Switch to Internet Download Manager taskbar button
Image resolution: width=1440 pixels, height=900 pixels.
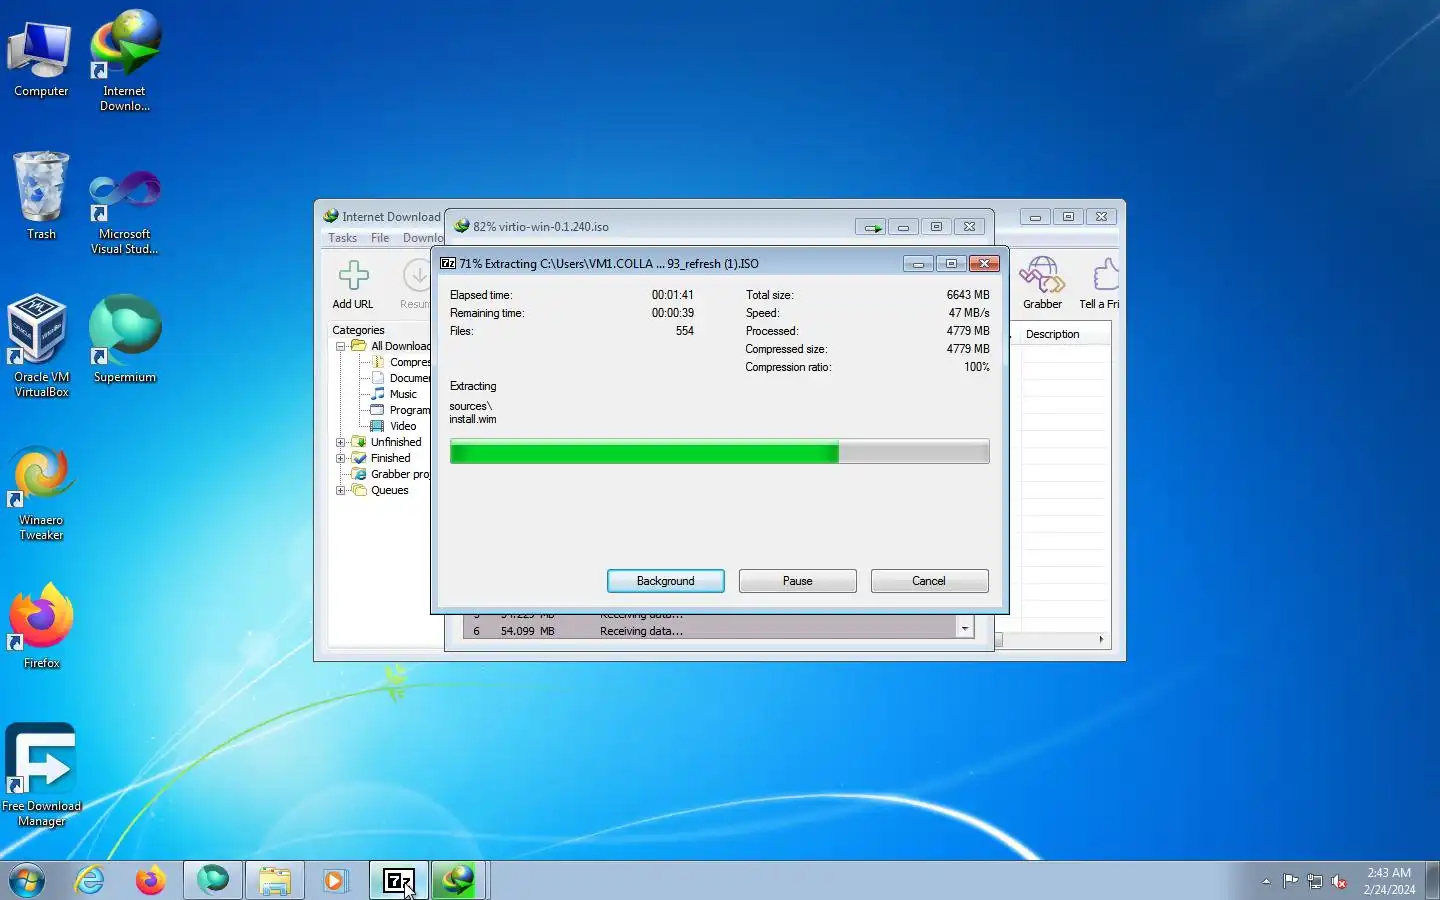[458, 880]
